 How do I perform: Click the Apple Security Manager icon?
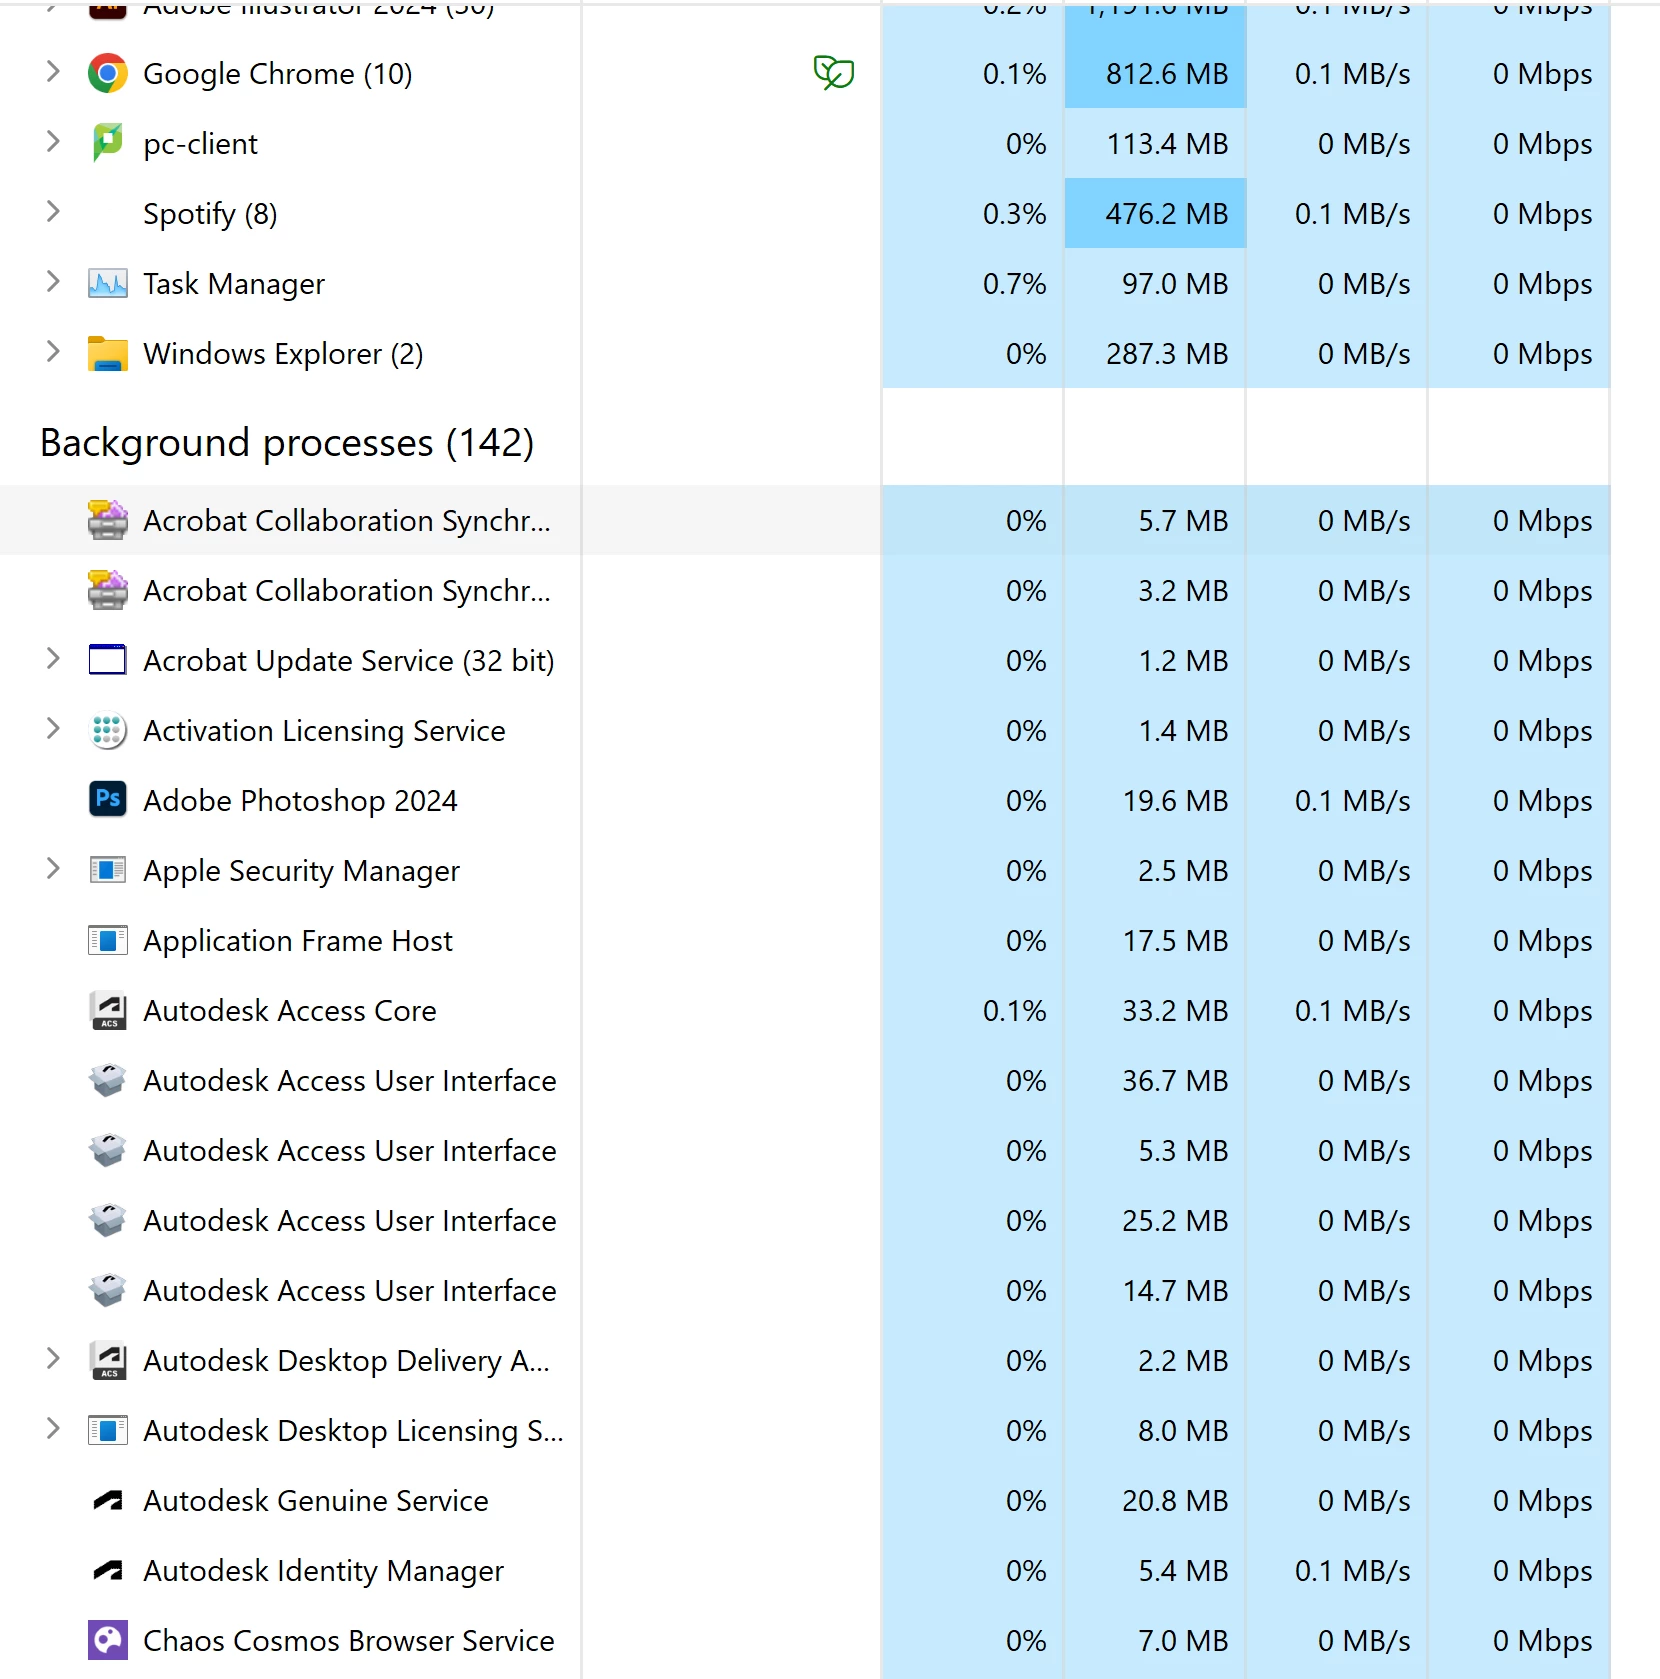pos(107,870)
